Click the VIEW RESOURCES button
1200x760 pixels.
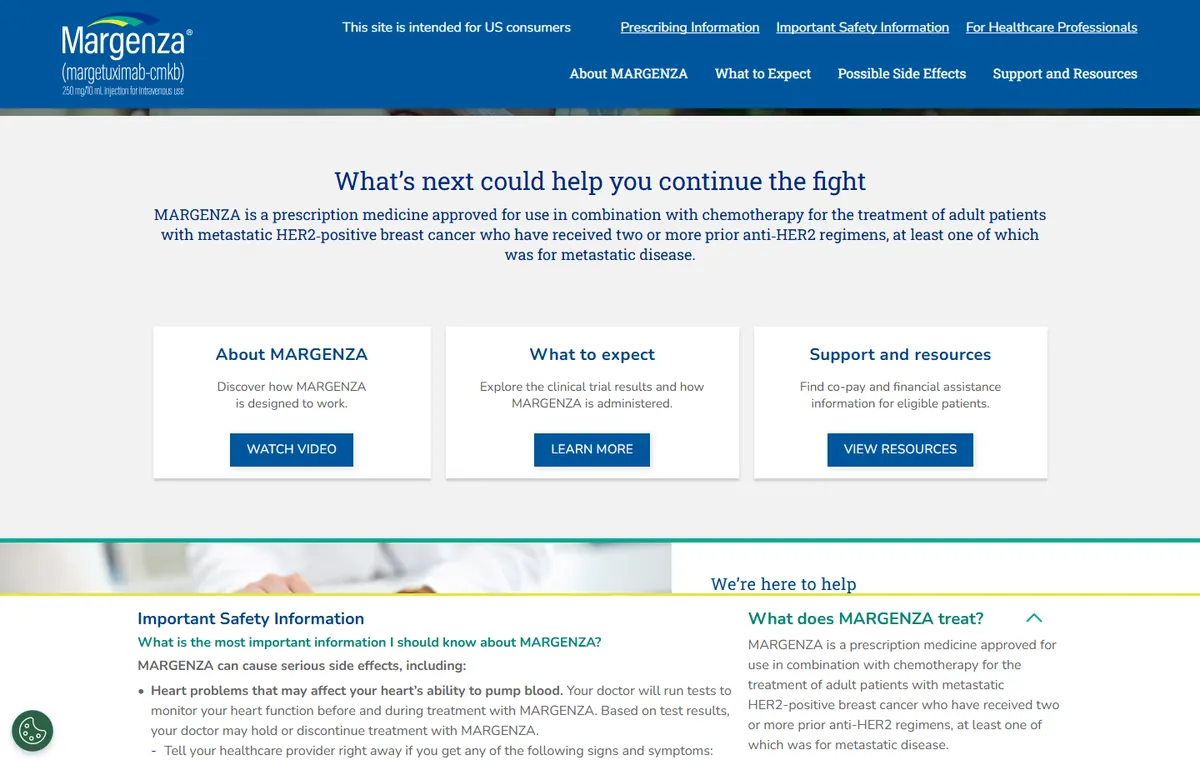(x=900, y=449)
